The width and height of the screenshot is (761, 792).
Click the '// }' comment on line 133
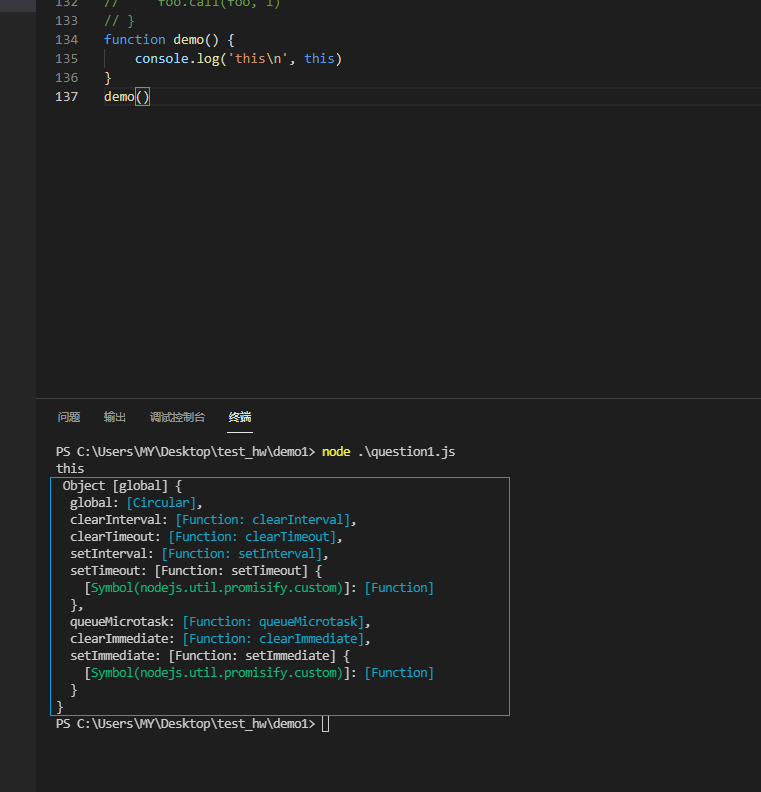tap(119, 21)
